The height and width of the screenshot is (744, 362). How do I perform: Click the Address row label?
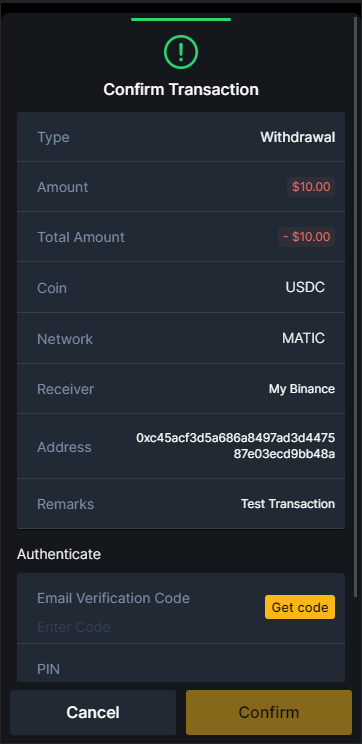click(64, 447)
